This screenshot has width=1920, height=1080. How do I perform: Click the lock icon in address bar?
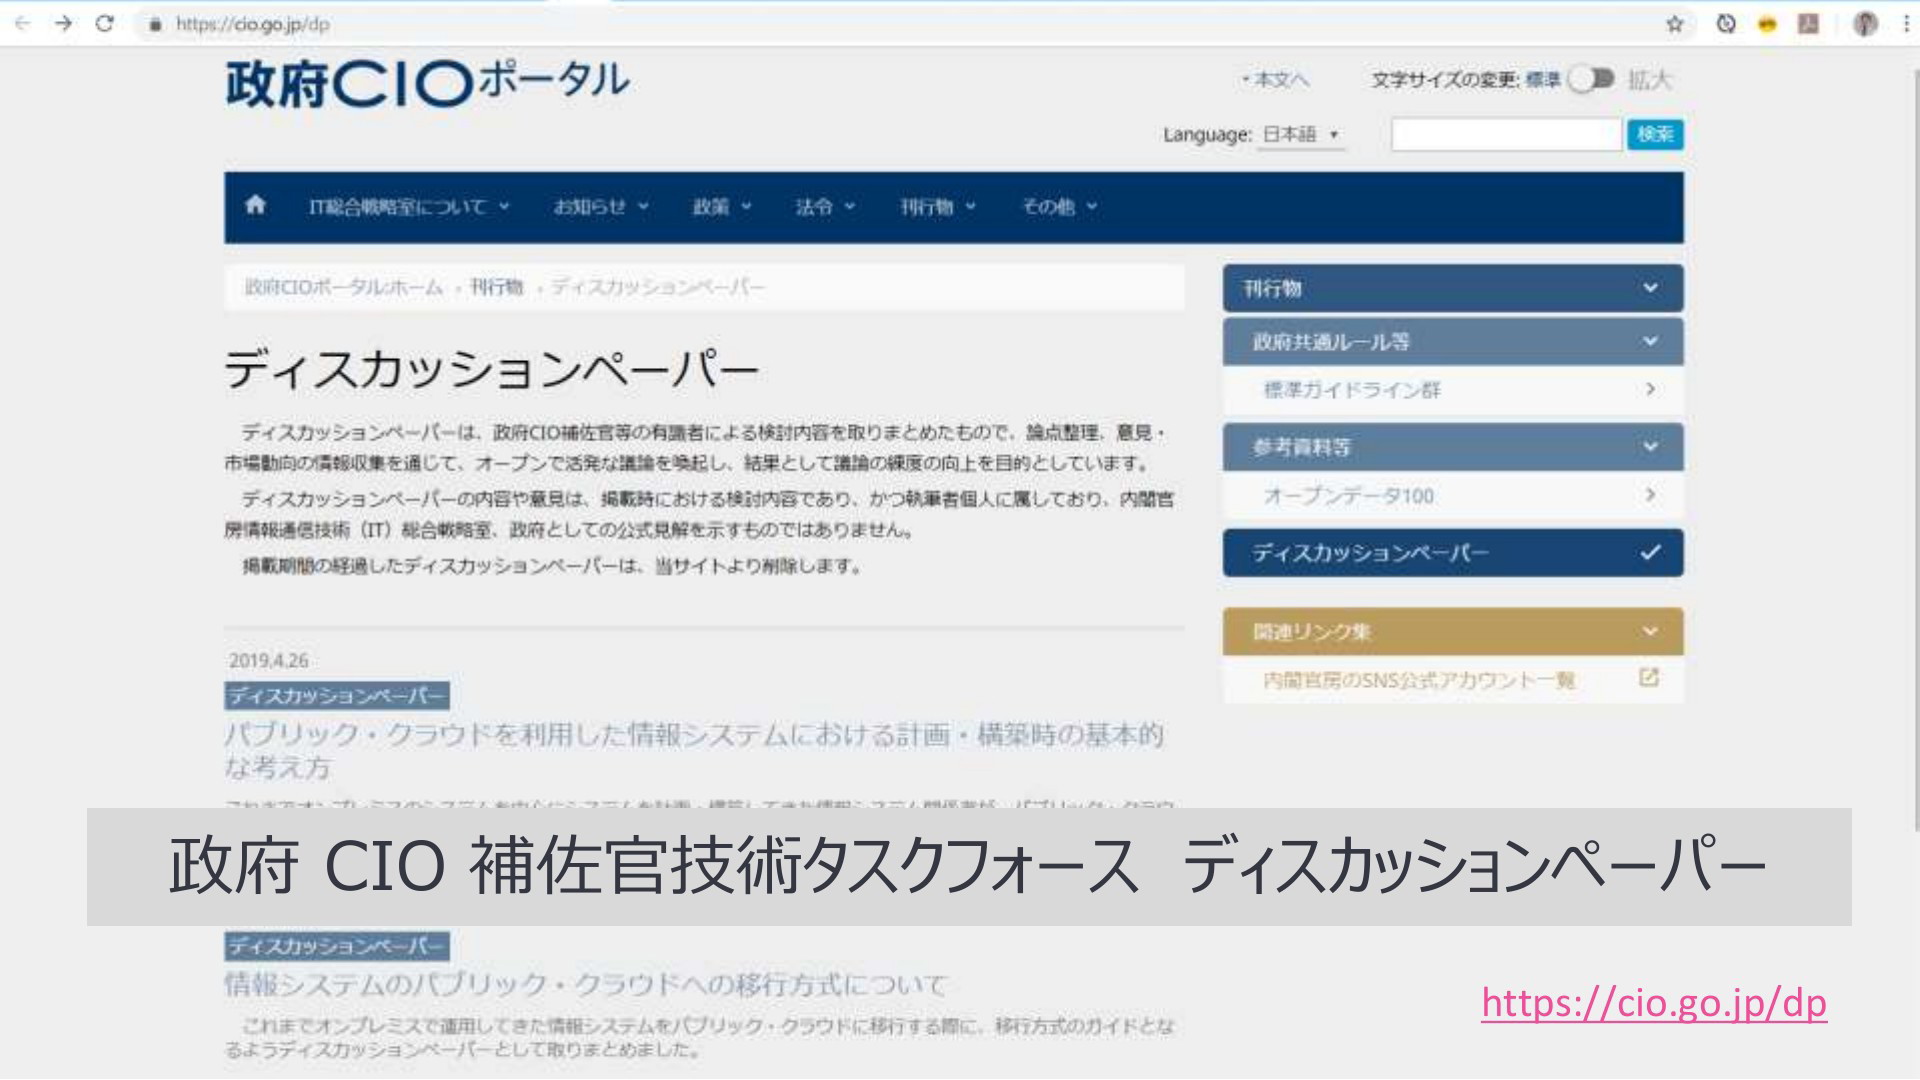pyautogui.click(x=154, y=24)
